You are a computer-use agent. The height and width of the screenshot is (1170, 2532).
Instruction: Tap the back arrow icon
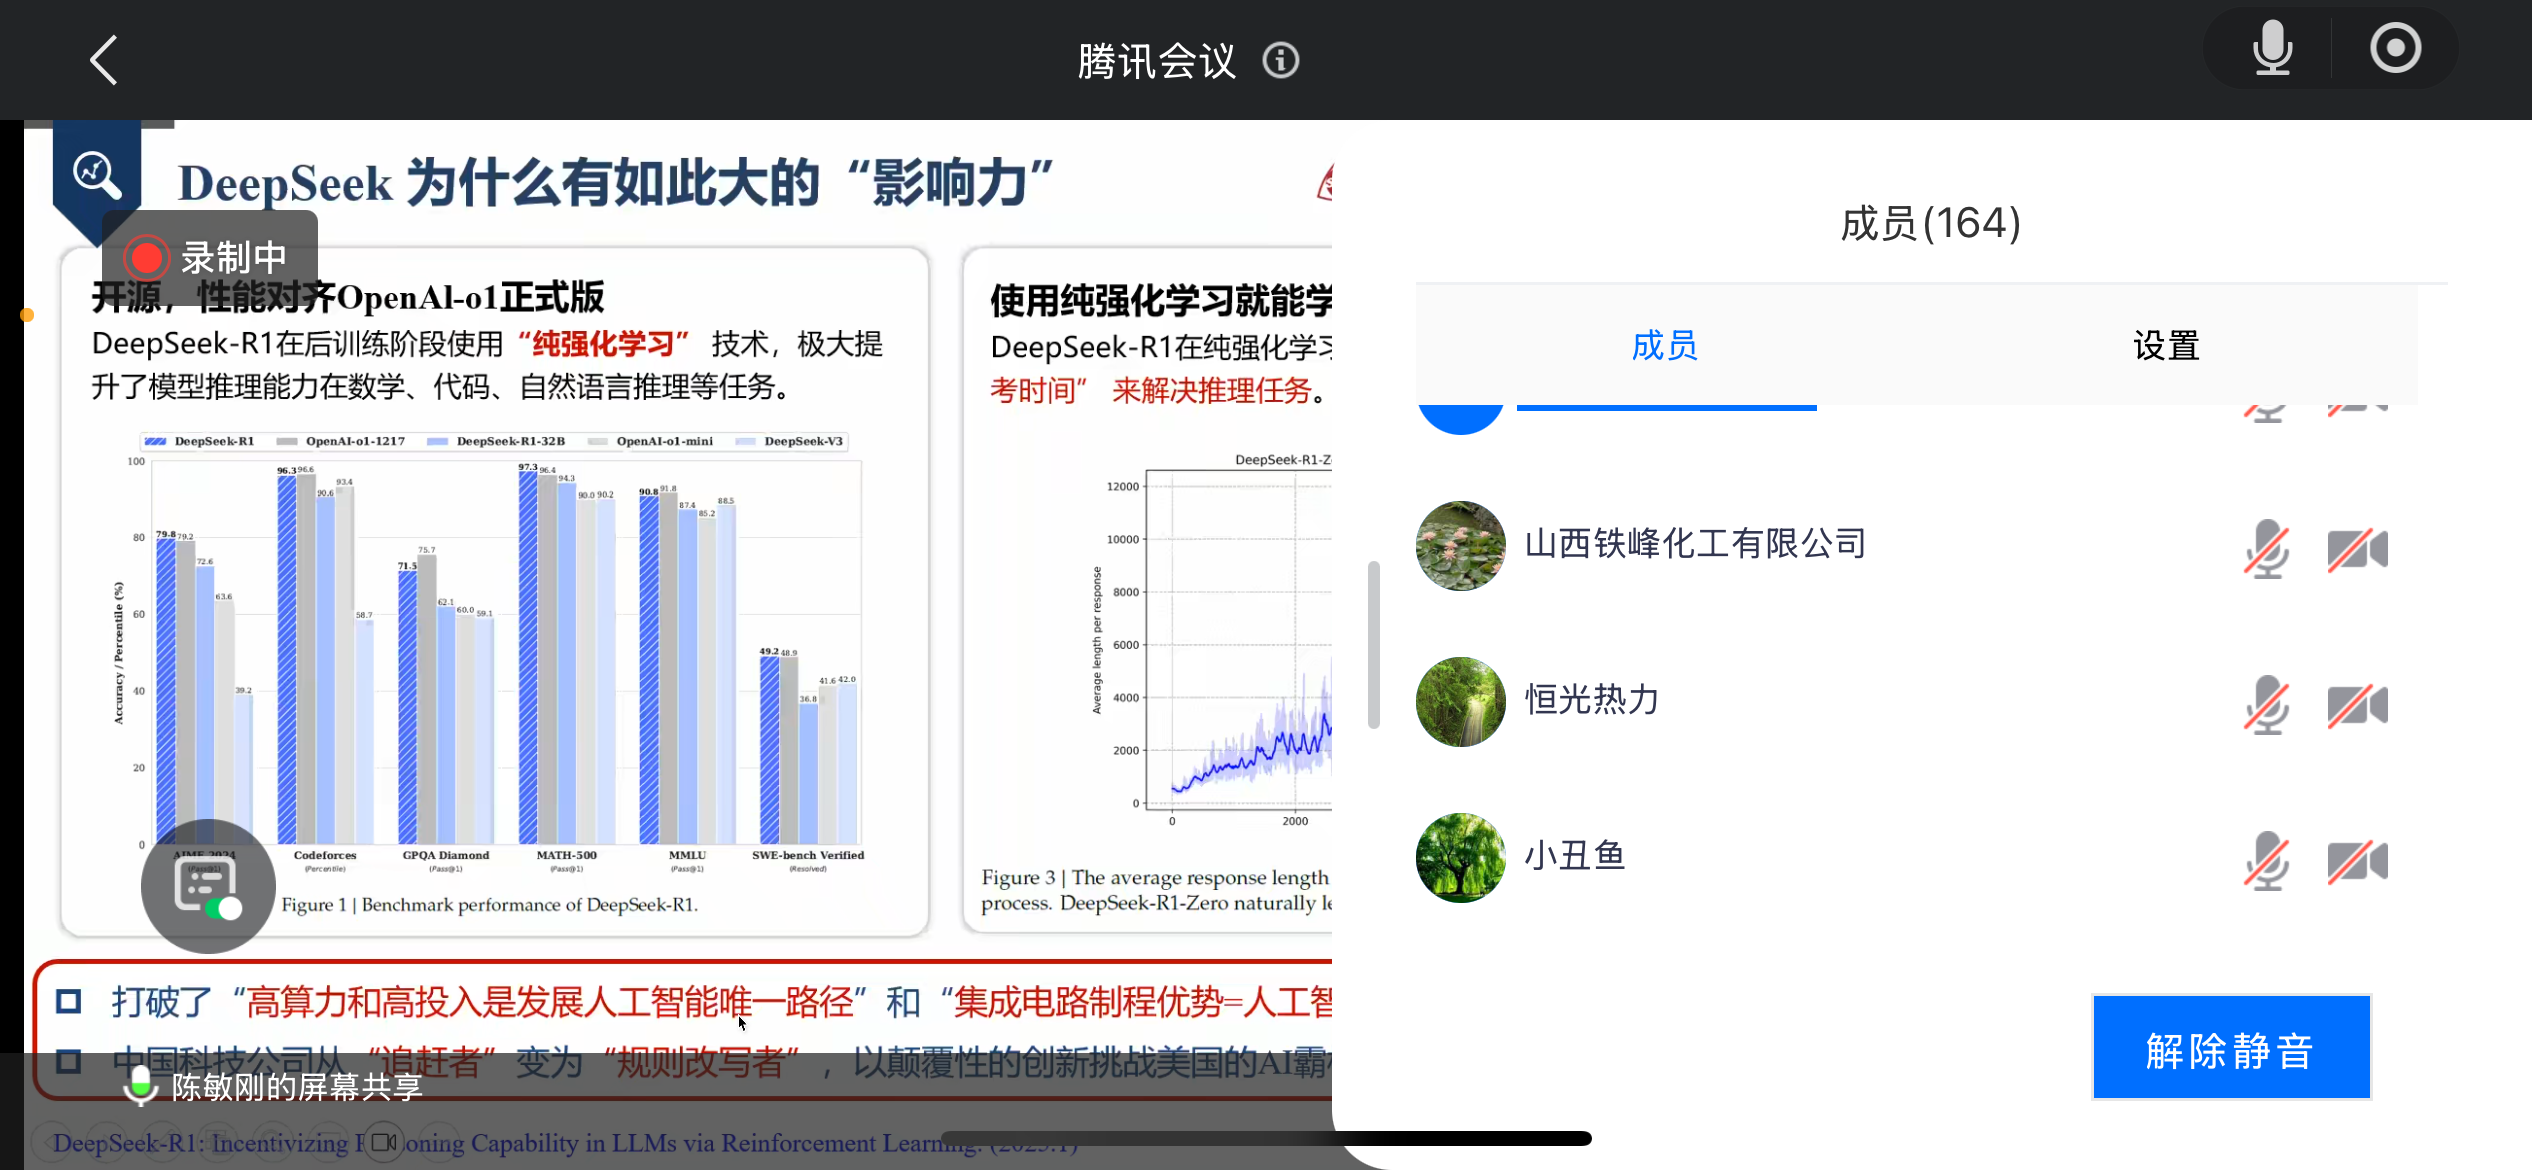104,60
